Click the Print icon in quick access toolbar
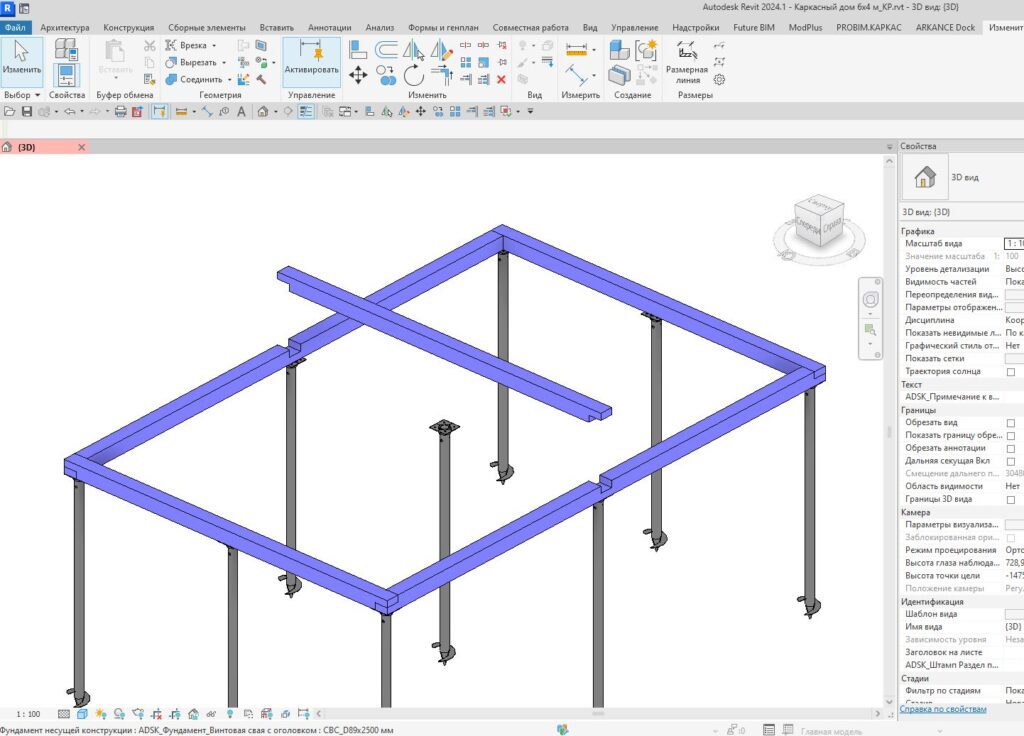Image resolution: width=1024 pixels, height=736 pixels. 121,111
